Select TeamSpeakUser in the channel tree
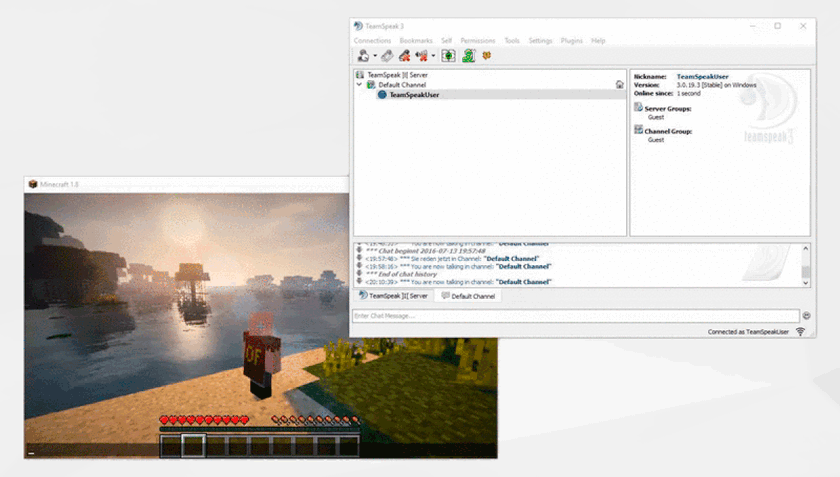840x477 pixels. 414,95
